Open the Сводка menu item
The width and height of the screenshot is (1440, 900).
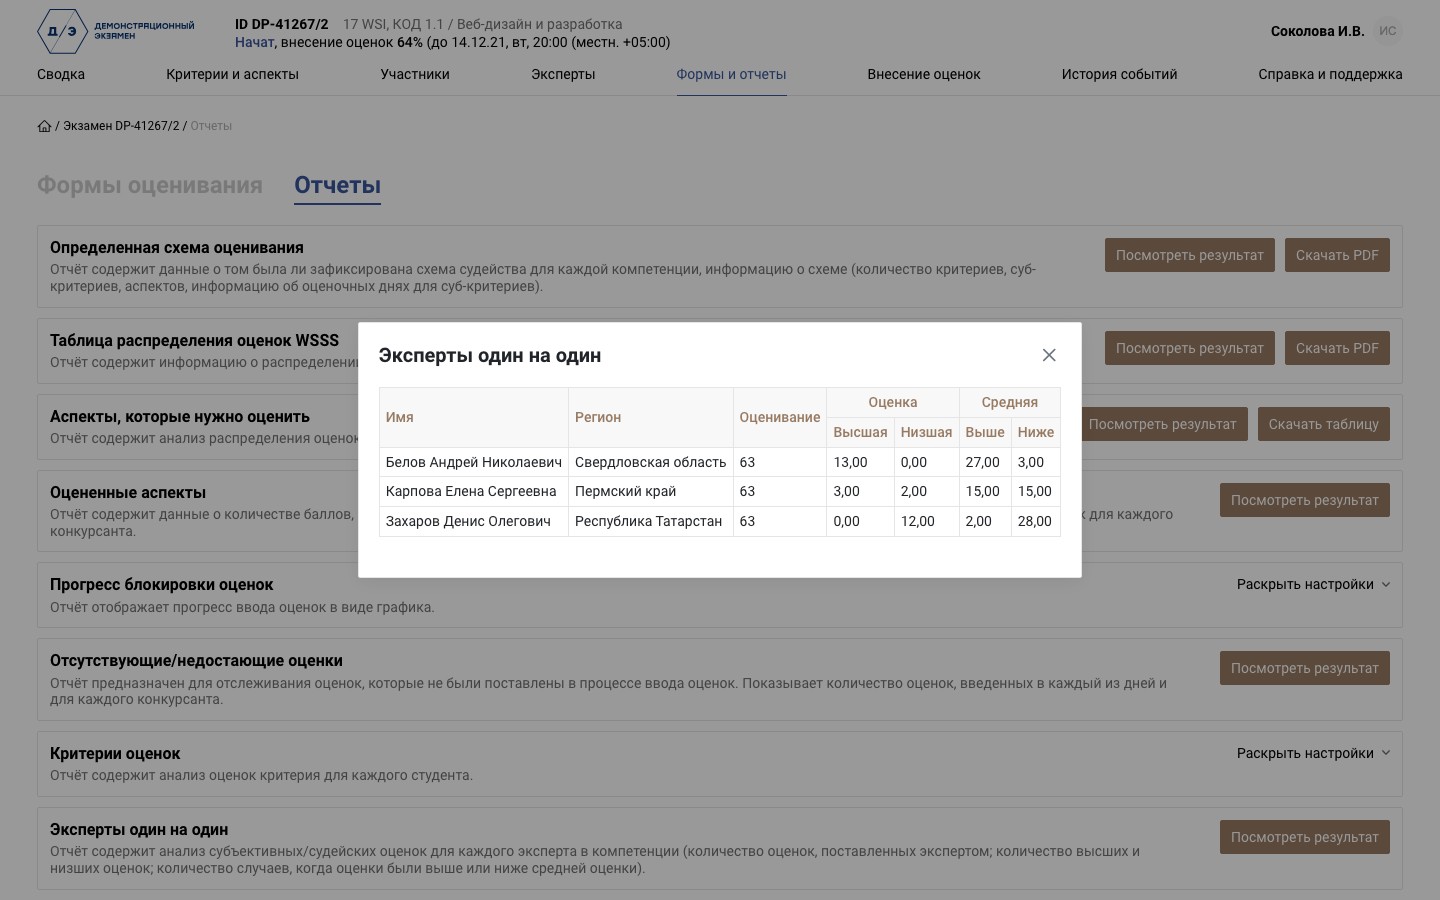(61, 74)
